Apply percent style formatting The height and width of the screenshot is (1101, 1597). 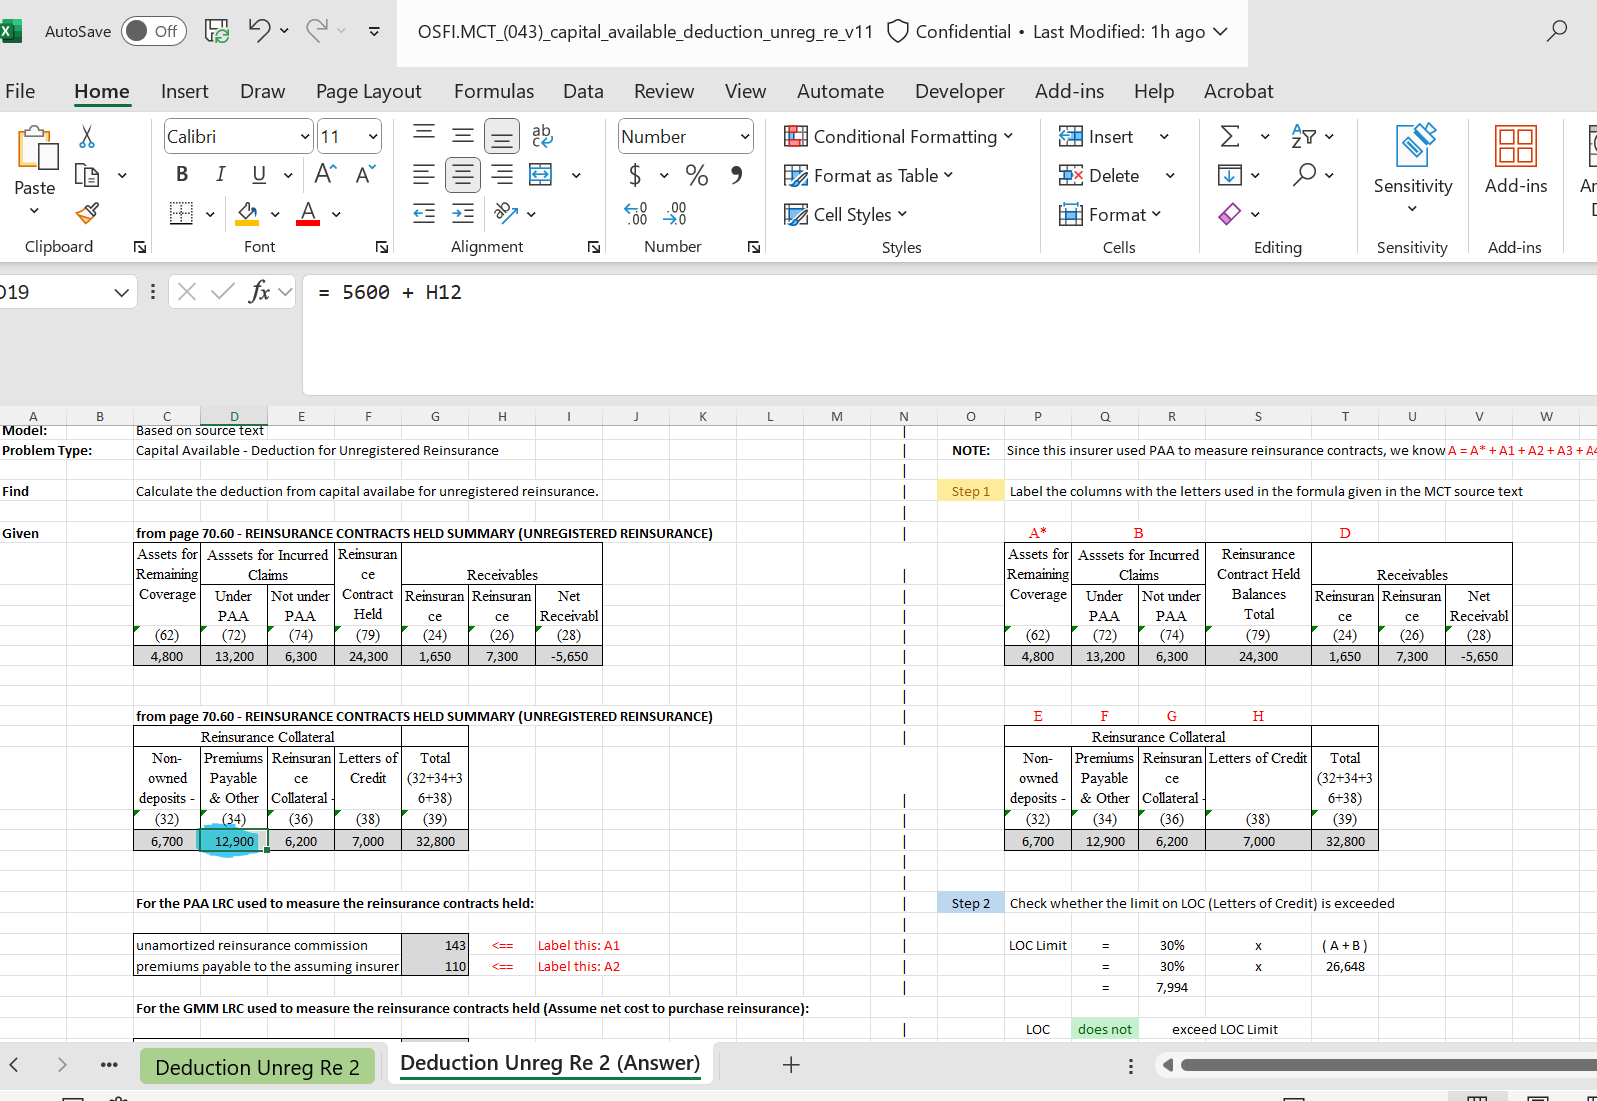click(696, 176)
